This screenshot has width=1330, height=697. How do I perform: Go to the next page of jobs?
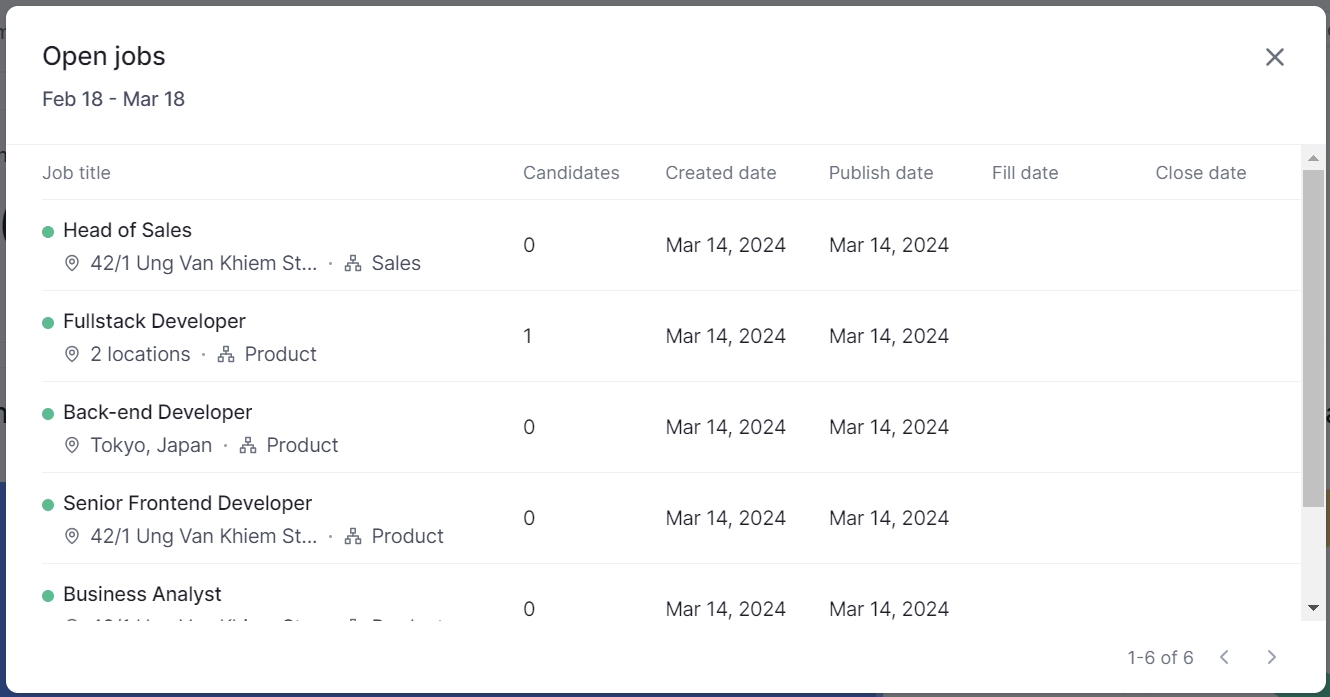point(1271,657)
